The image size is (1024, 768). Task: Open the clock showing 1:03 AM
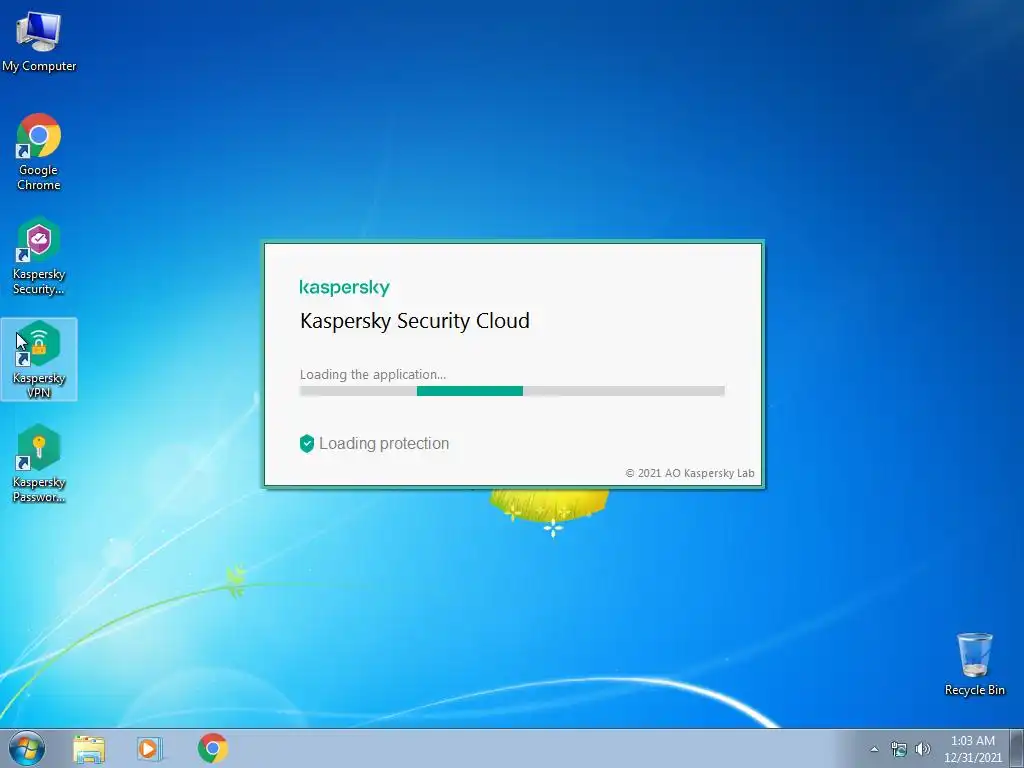(972, 749)
